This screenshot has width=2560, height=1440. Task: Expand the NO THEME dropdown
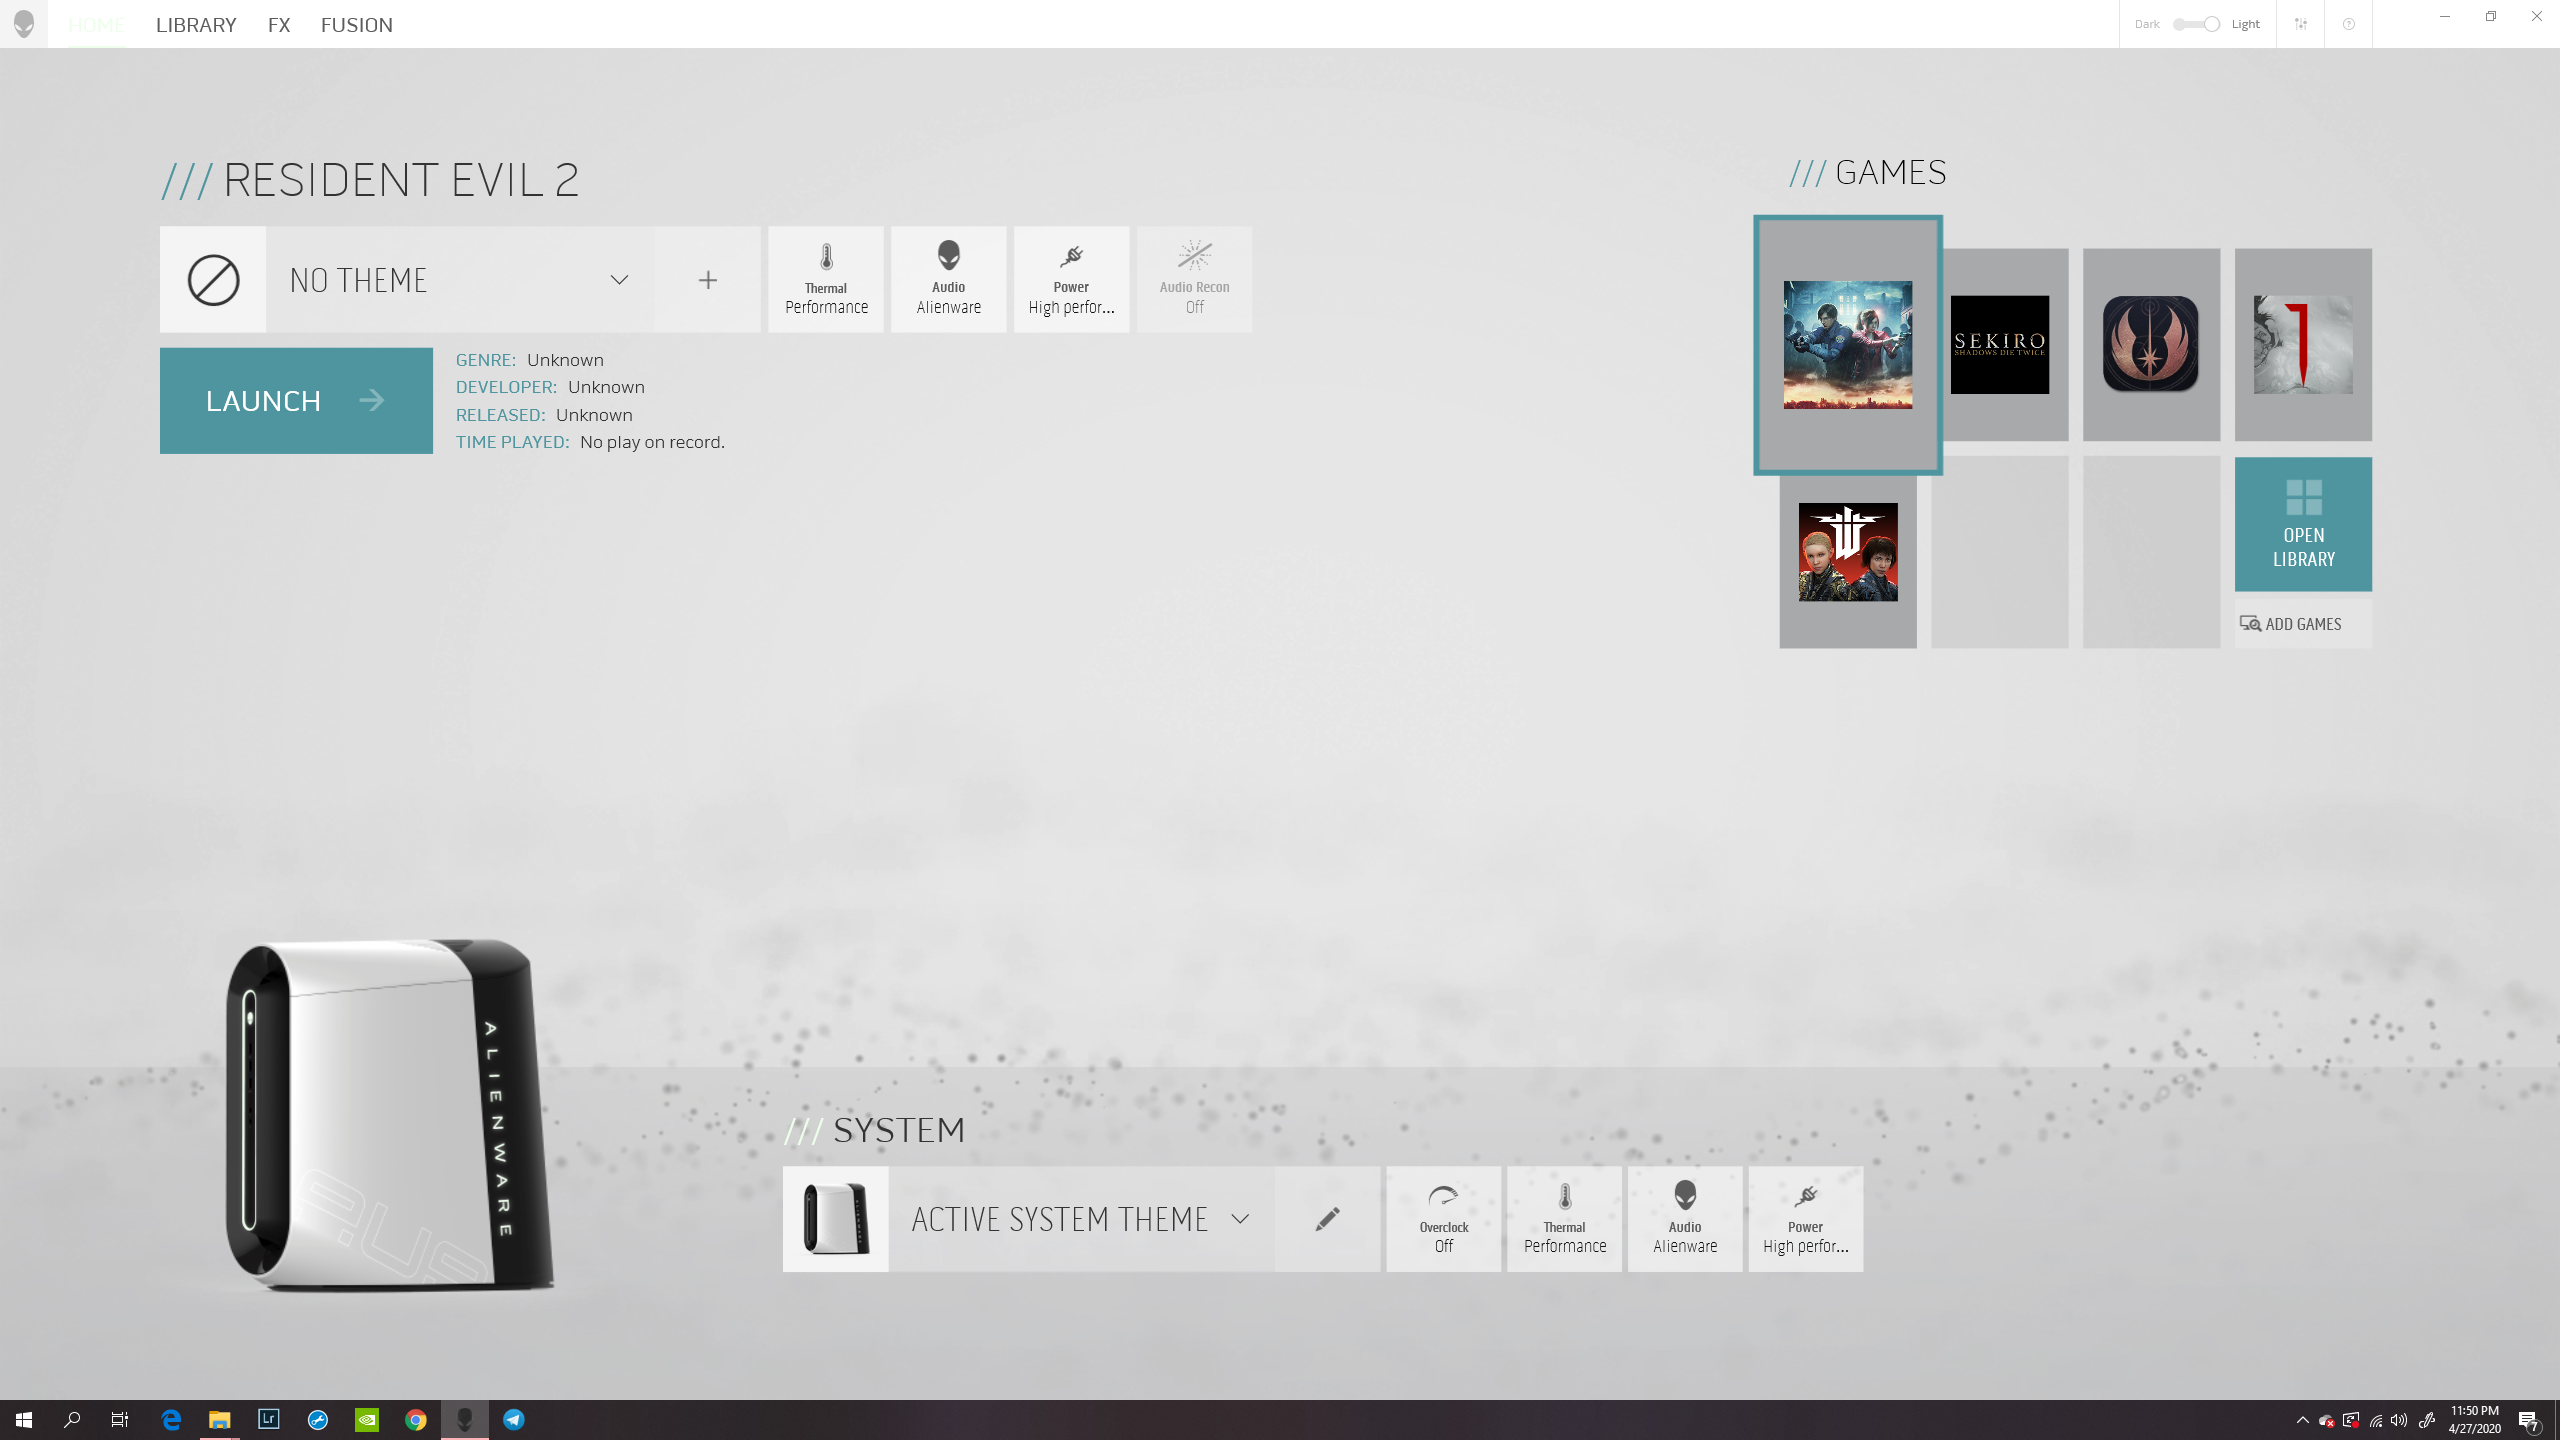(460, 280)
